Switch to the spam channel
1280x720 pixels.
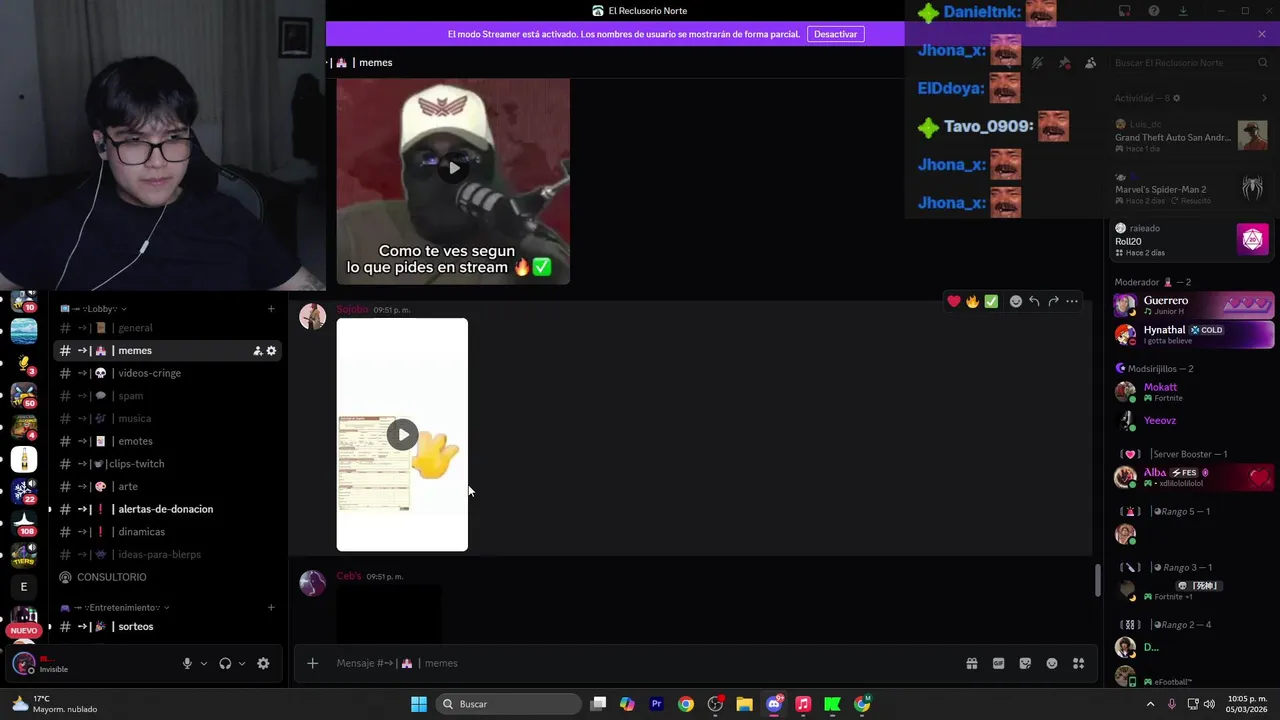click(x=166, y=396)
